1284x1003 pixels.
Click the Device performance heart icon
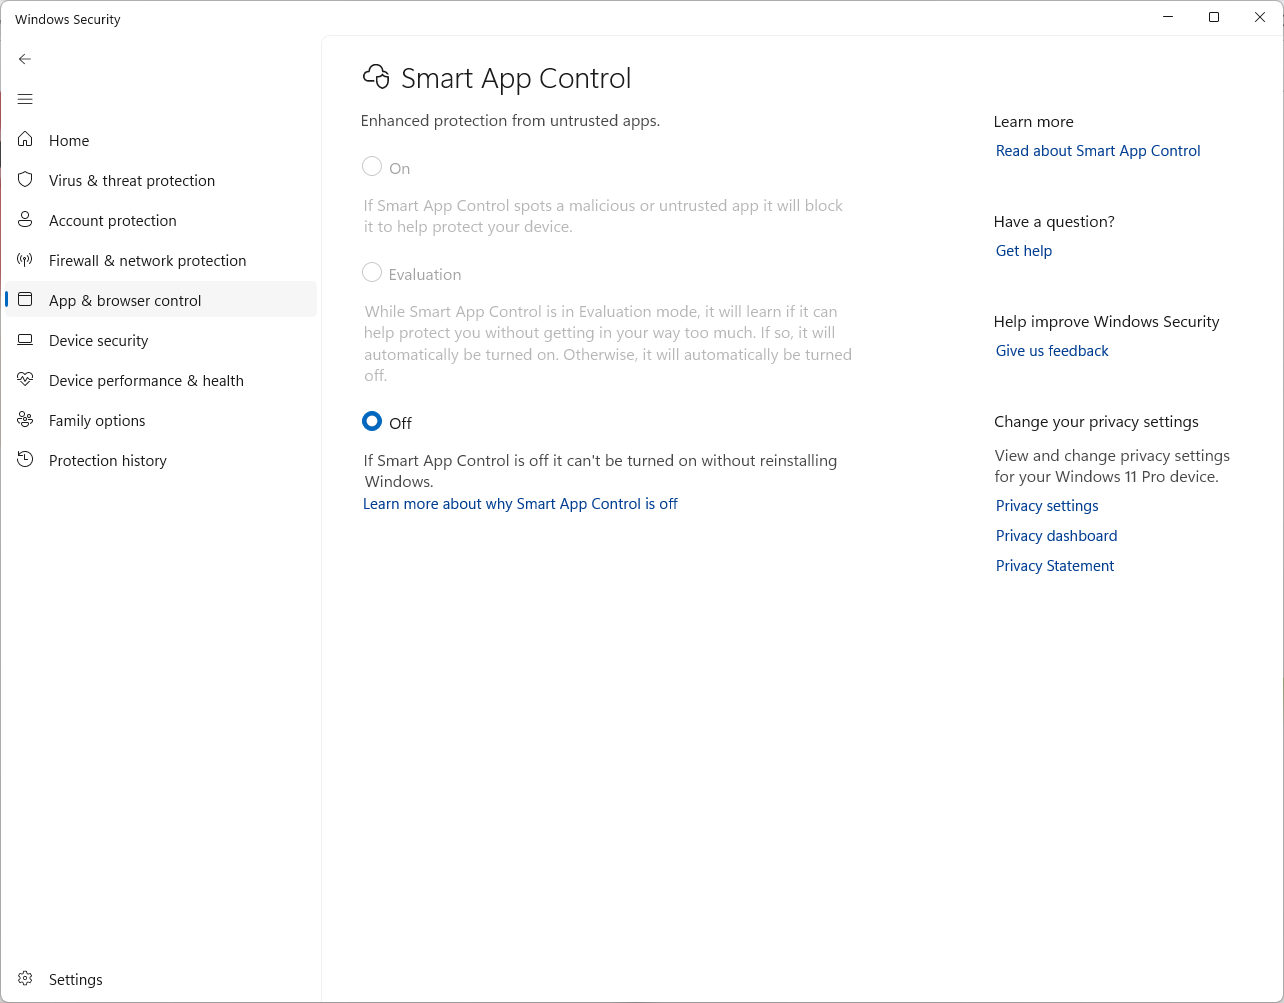coord(25,380)
